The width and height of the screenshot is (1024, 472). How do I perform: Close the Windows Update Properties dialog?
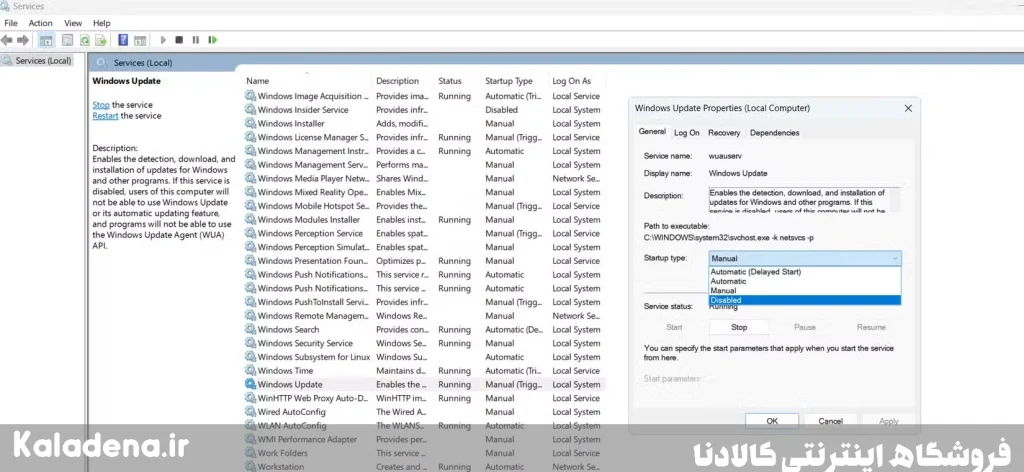click(908, 108)
